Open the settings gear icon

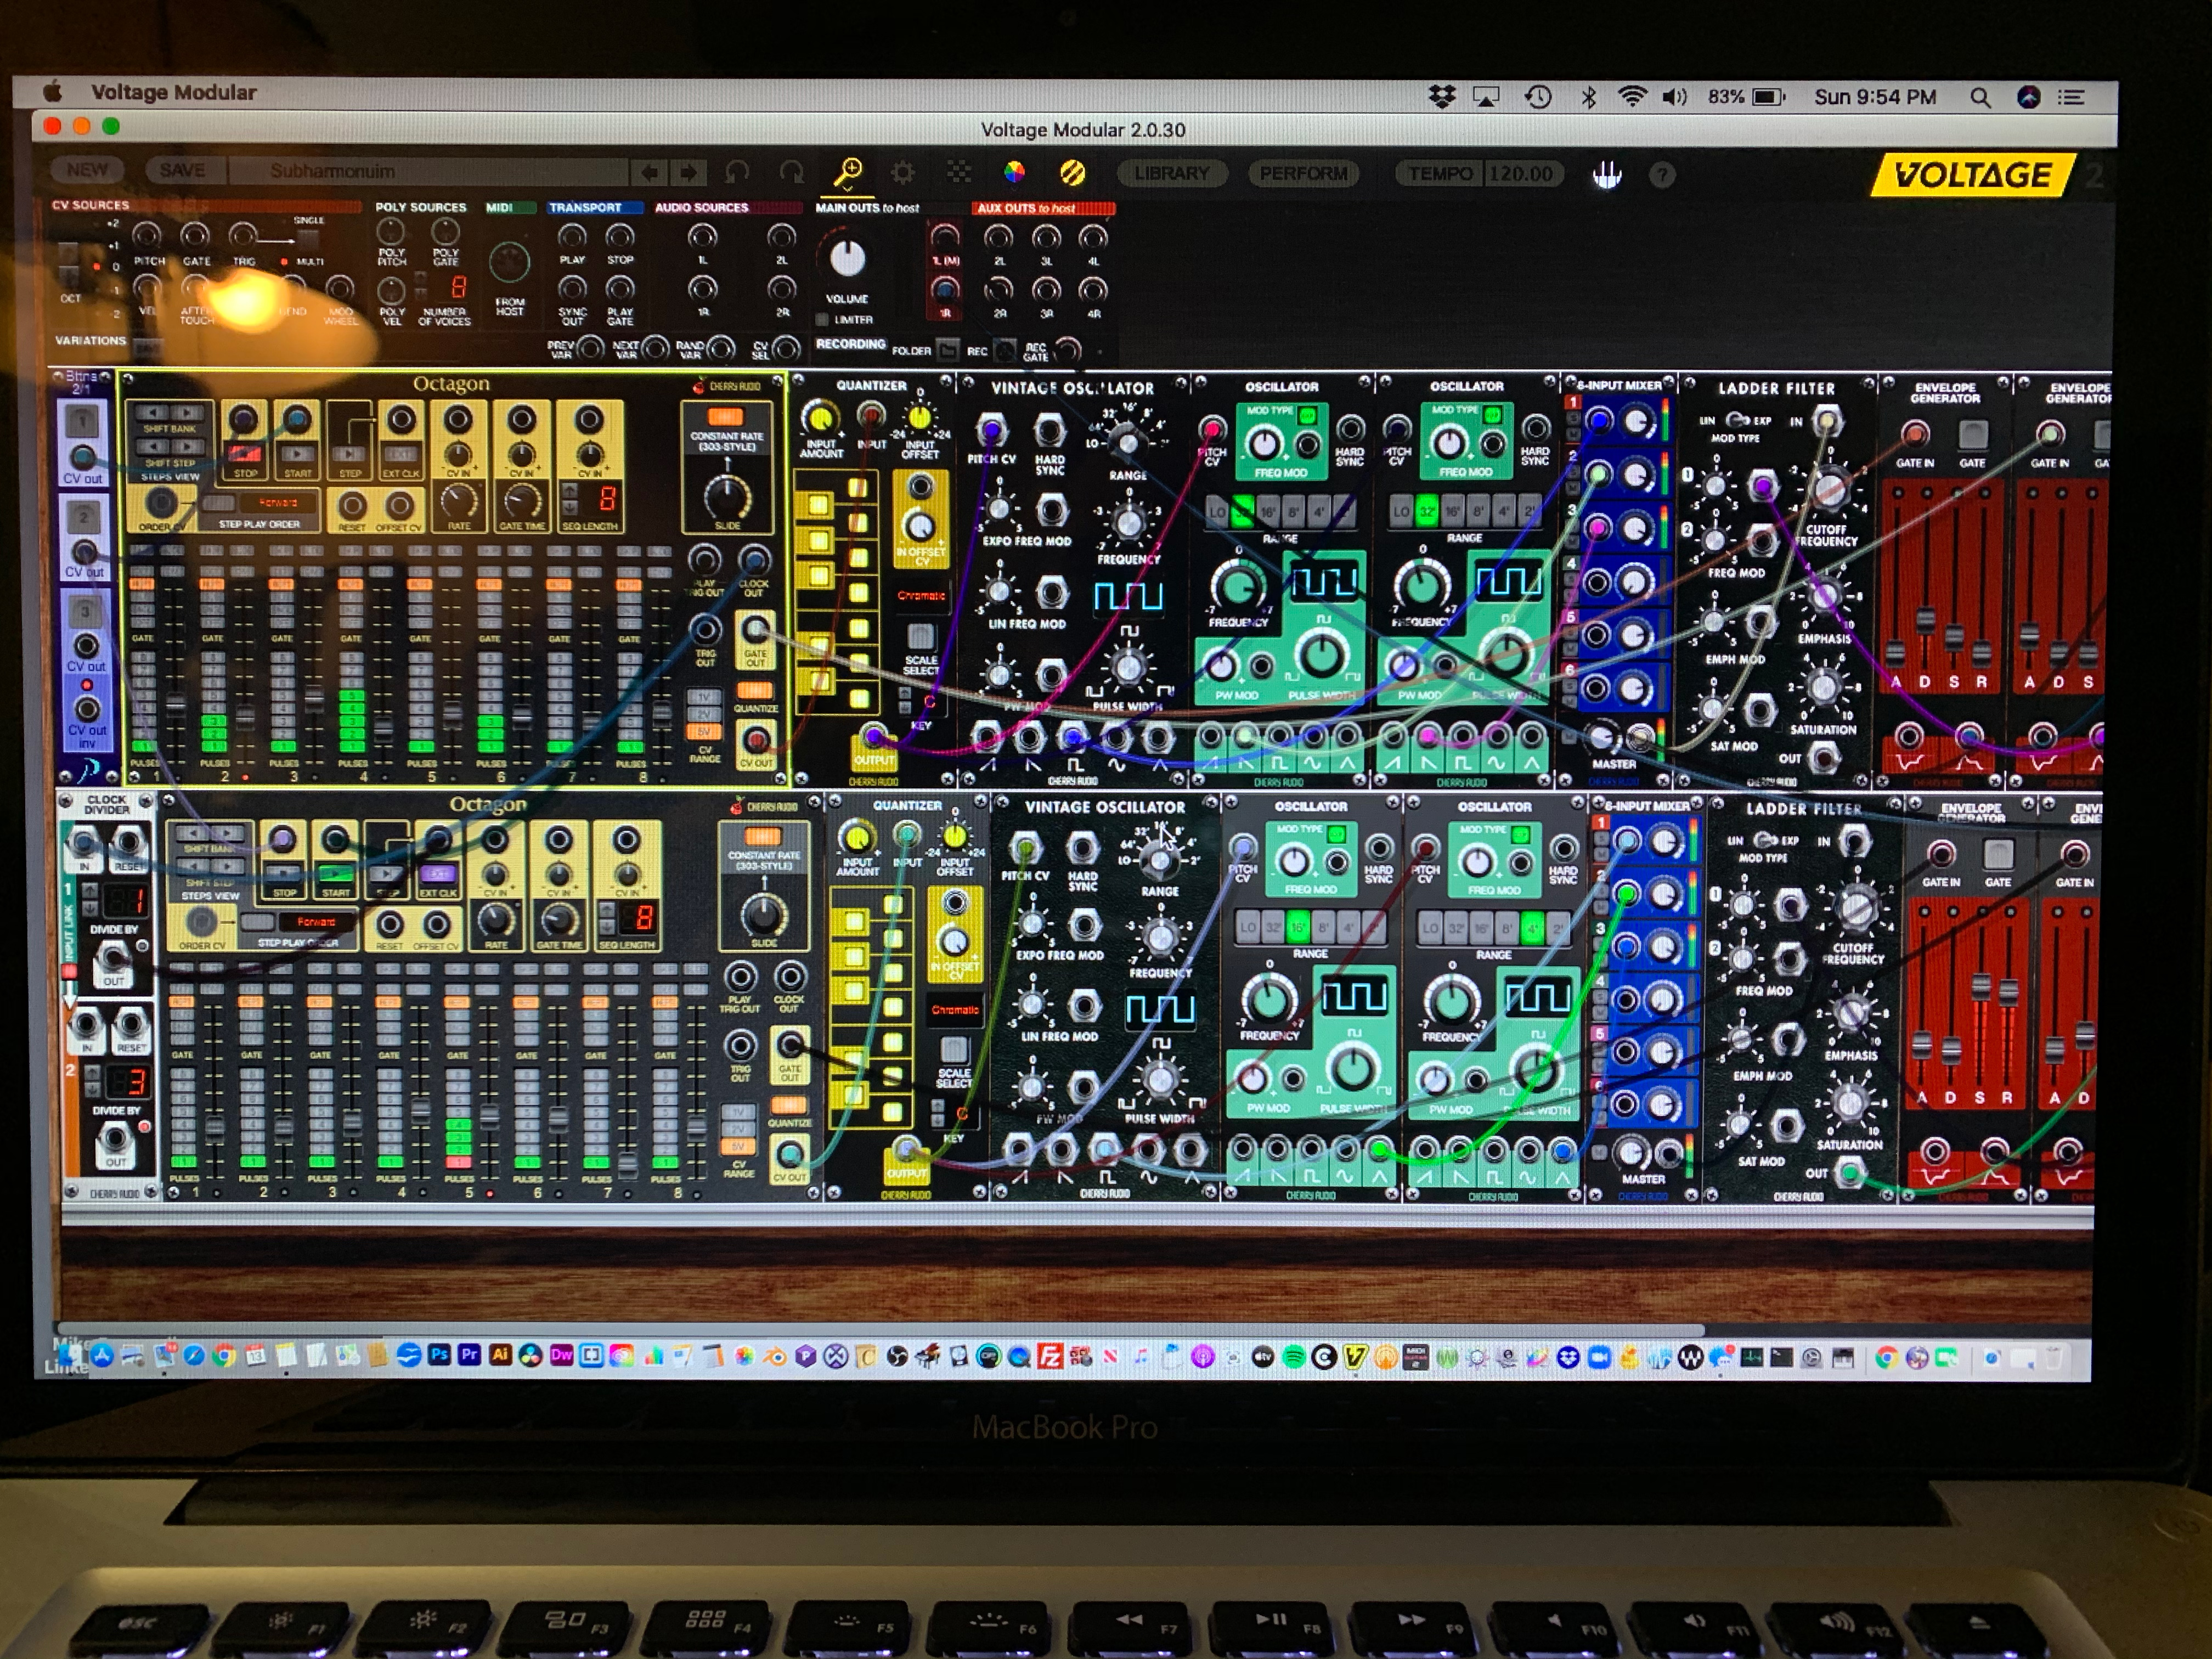pyautogui.click(x=903, y=173)
